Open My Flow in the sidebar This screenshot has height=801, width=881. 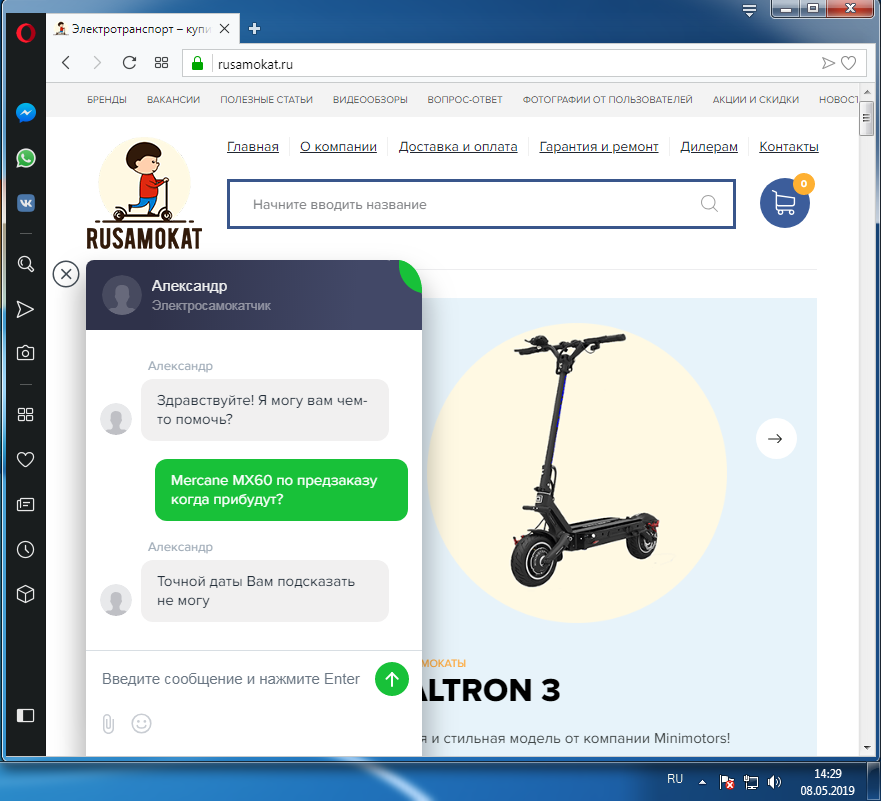25,309
